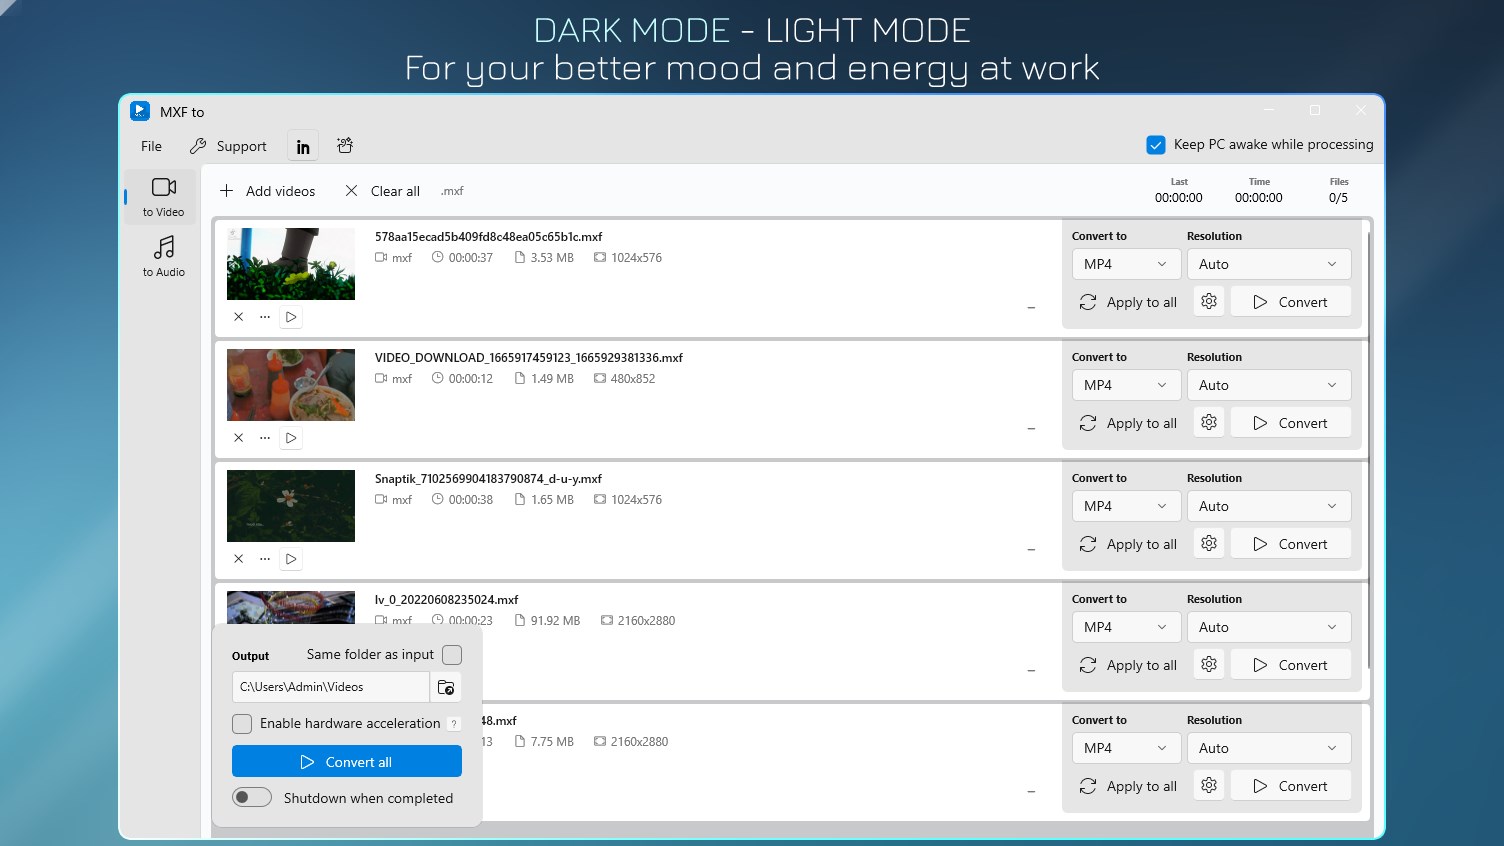
Task: Click Add videos button
Action: coord(268,191)
